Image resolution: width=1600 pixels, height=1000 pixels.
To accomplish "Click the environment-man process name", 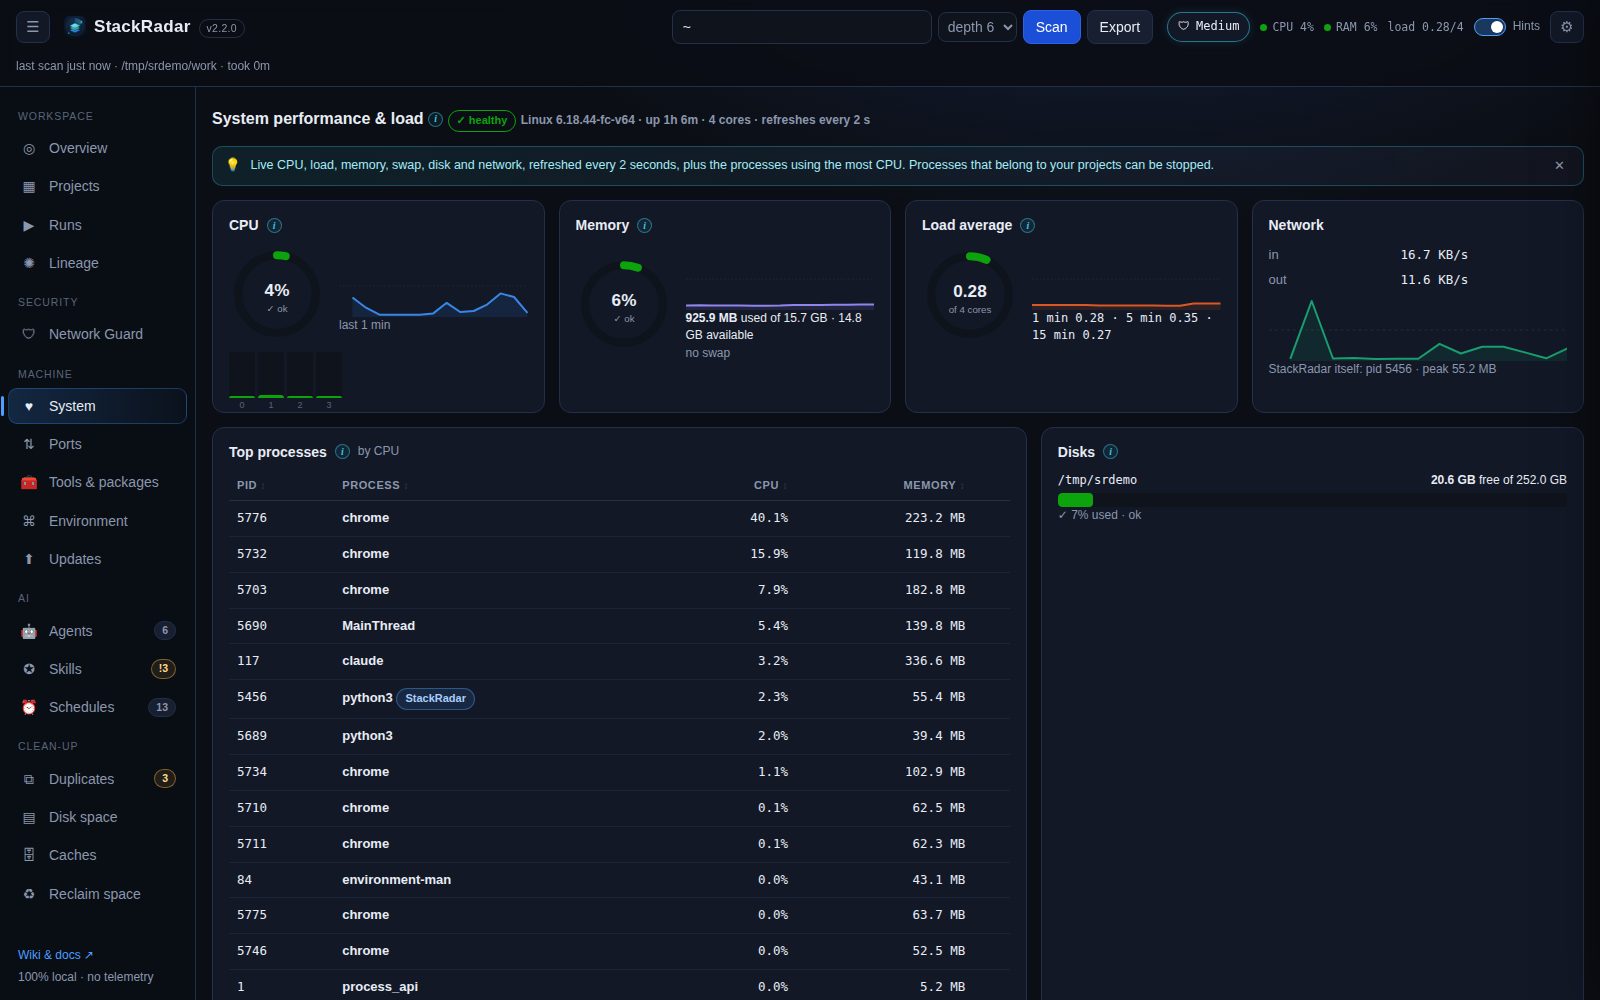I will [x=396, y=880].
